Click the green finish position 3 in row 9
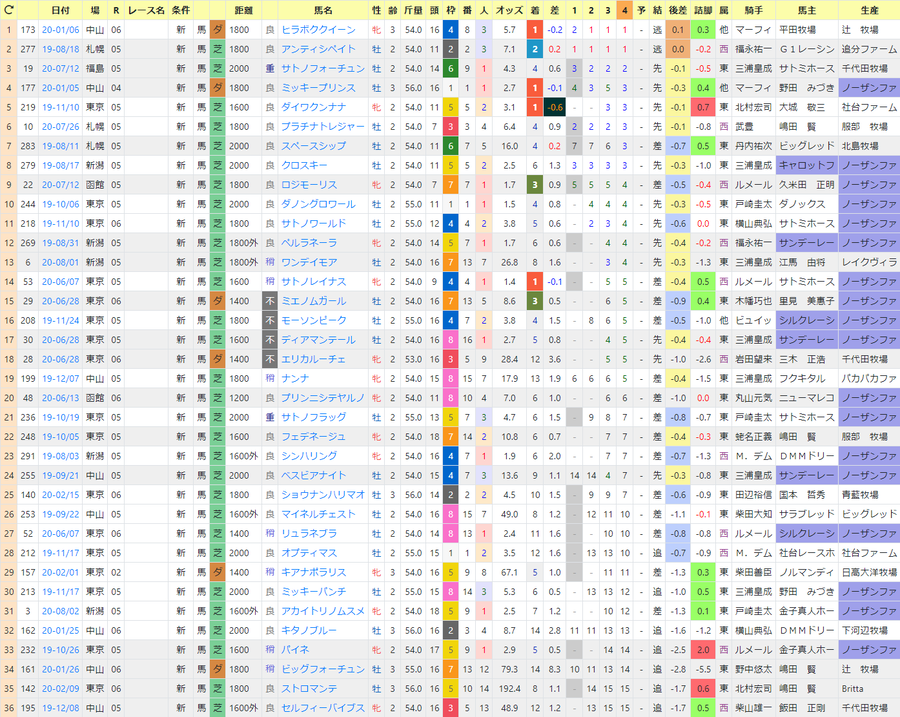This screenshot has width=900, height=717. pos(535,185)
